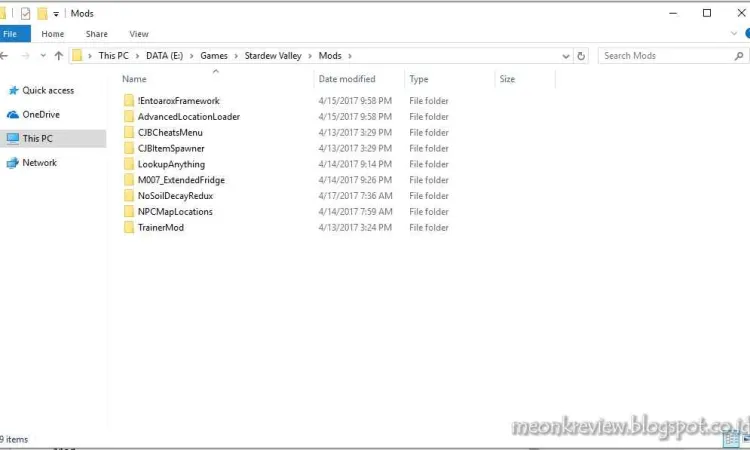Open the File ribbon tab
The width and height of the screenshot is (750, 450).
14,34
